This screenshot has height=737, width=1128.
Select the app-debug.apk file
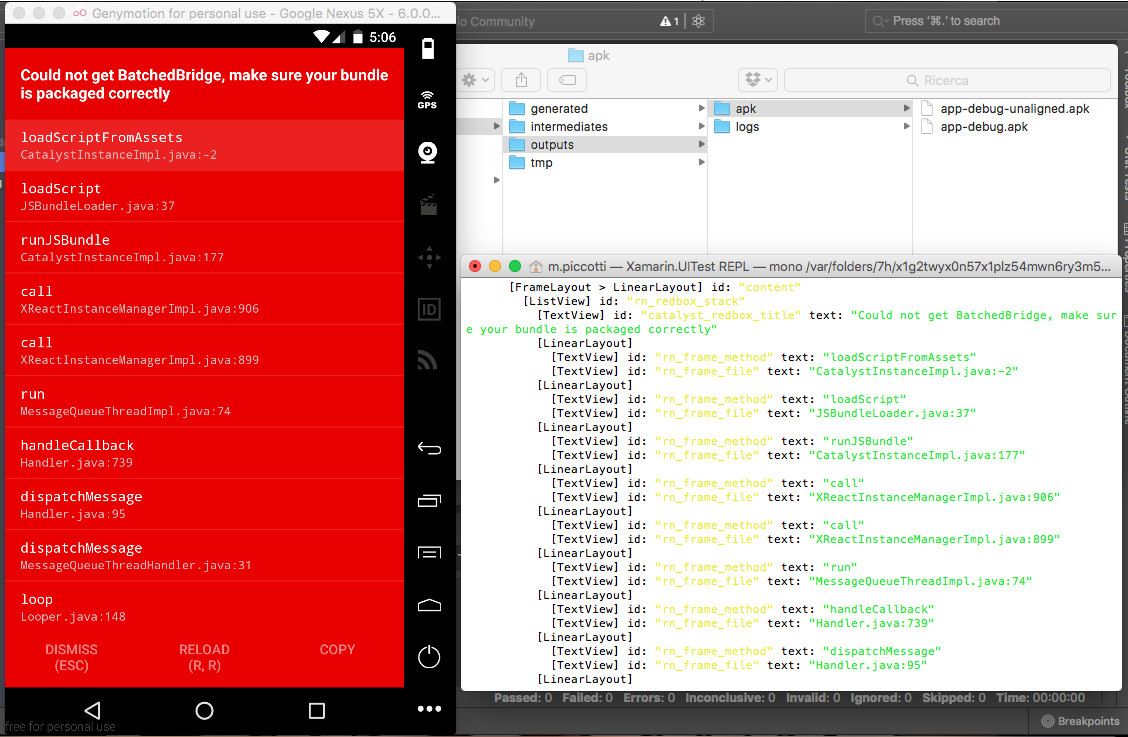point(983,127)
